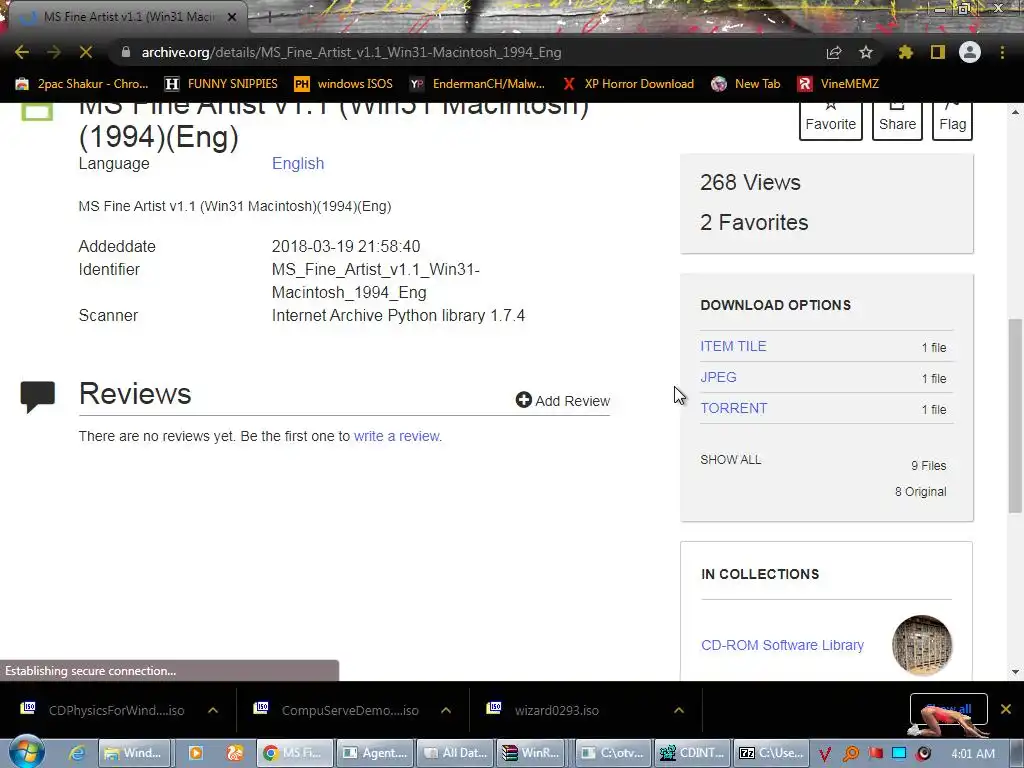This screenshot has height=768, width=1024.
Task: Click the red V tray icon
Action: [825, 754]
